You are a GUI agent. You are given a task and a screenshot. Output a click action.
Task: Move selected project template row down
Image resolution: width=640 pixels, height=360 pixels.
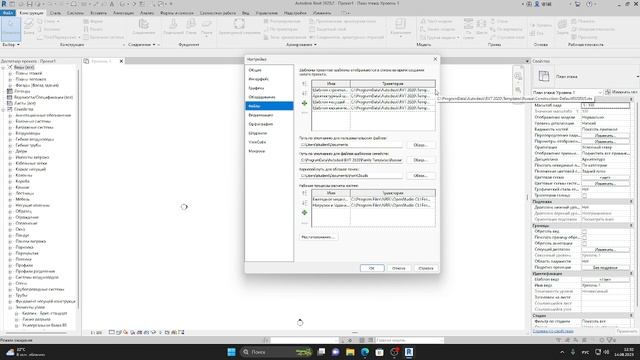pos(304,93)
